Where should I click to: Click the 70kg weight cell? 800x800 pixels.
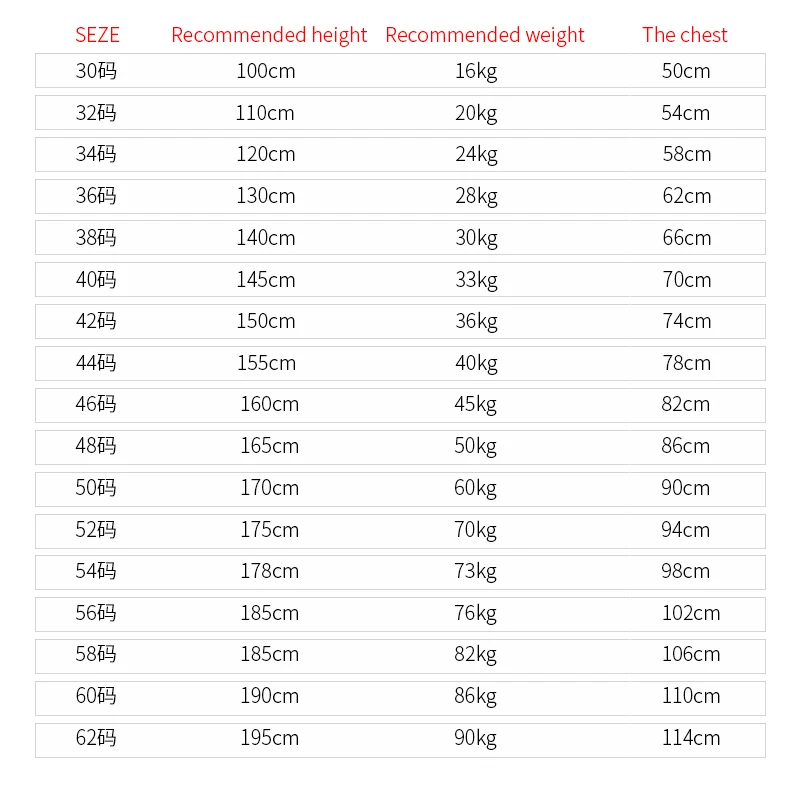(476, 529)
